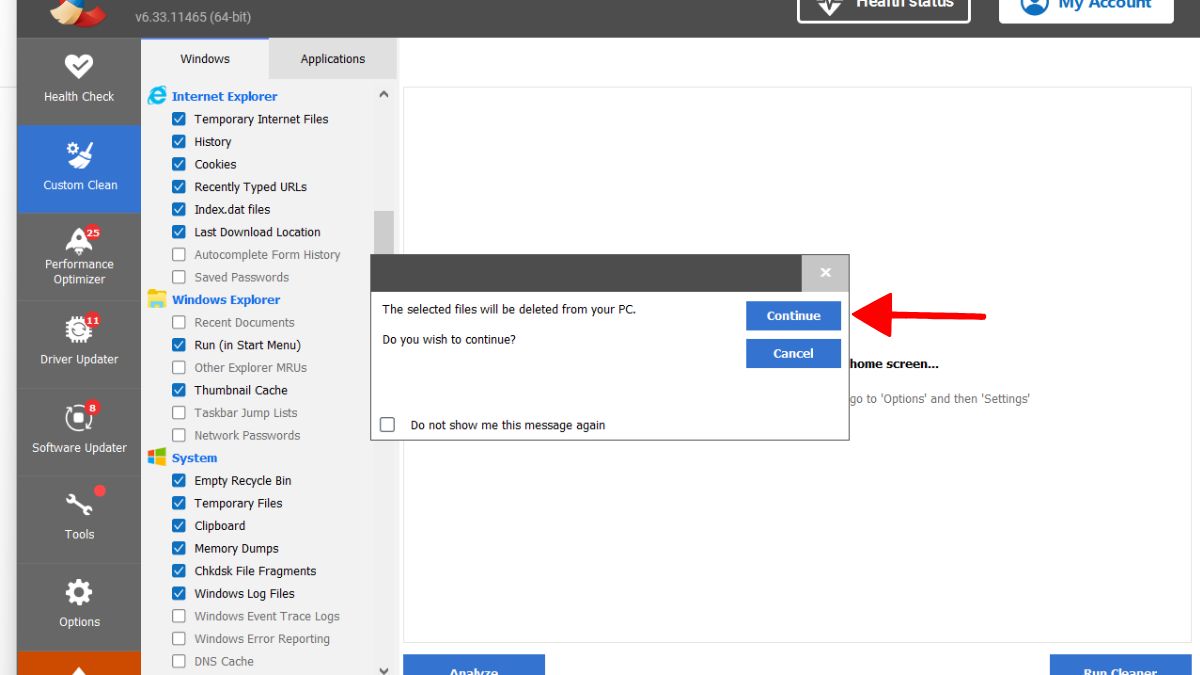The width and height of the screenshot is (1200, 675).
Task: Open Performance Optimizer rocket icon
Action: click(79, 240)
